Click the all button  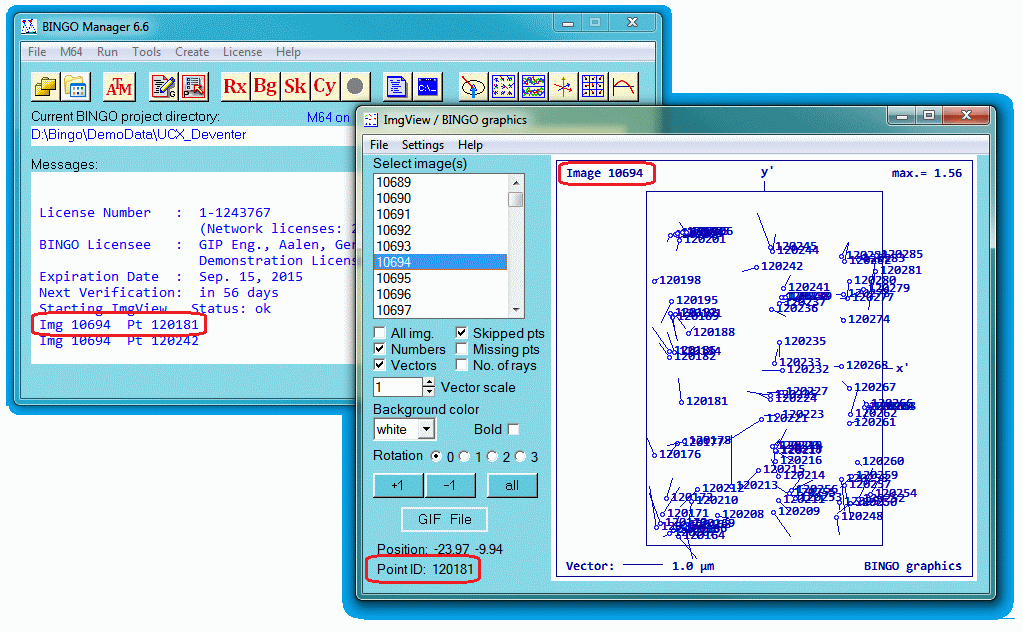point(512,485)
